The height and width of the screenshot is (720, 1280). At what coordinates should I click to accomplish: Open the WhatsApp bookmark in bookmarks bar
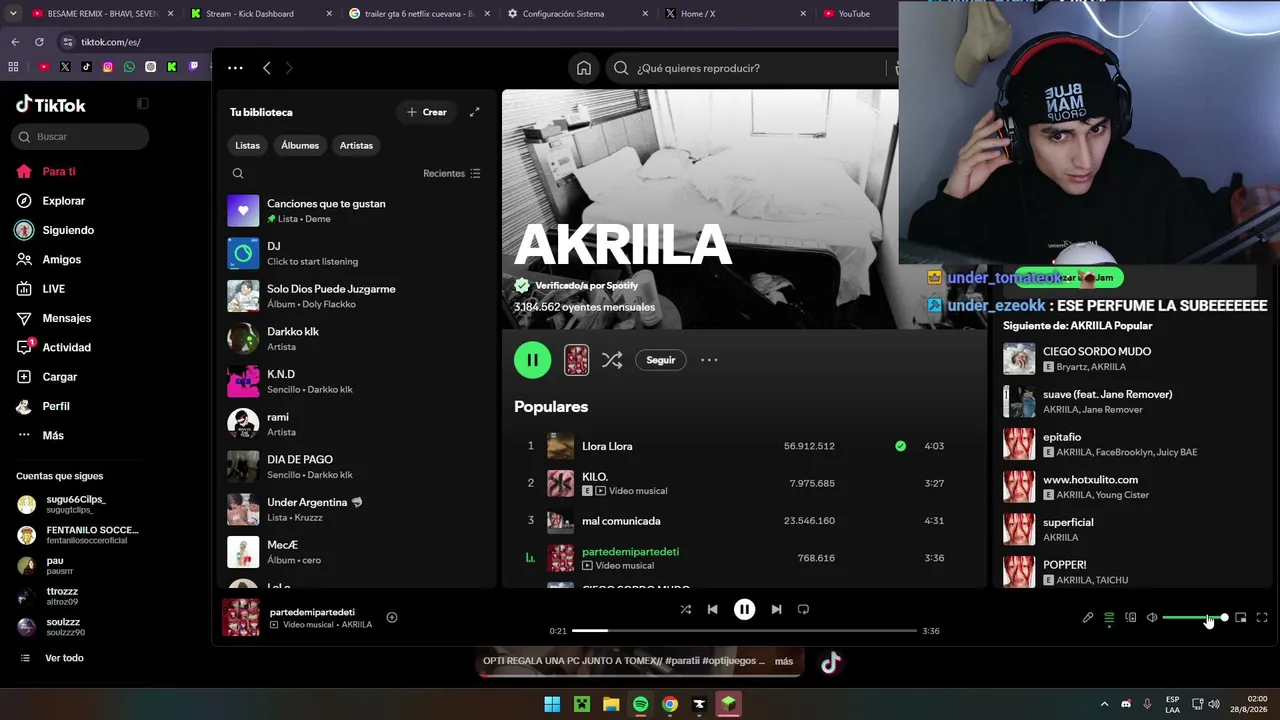129,67
